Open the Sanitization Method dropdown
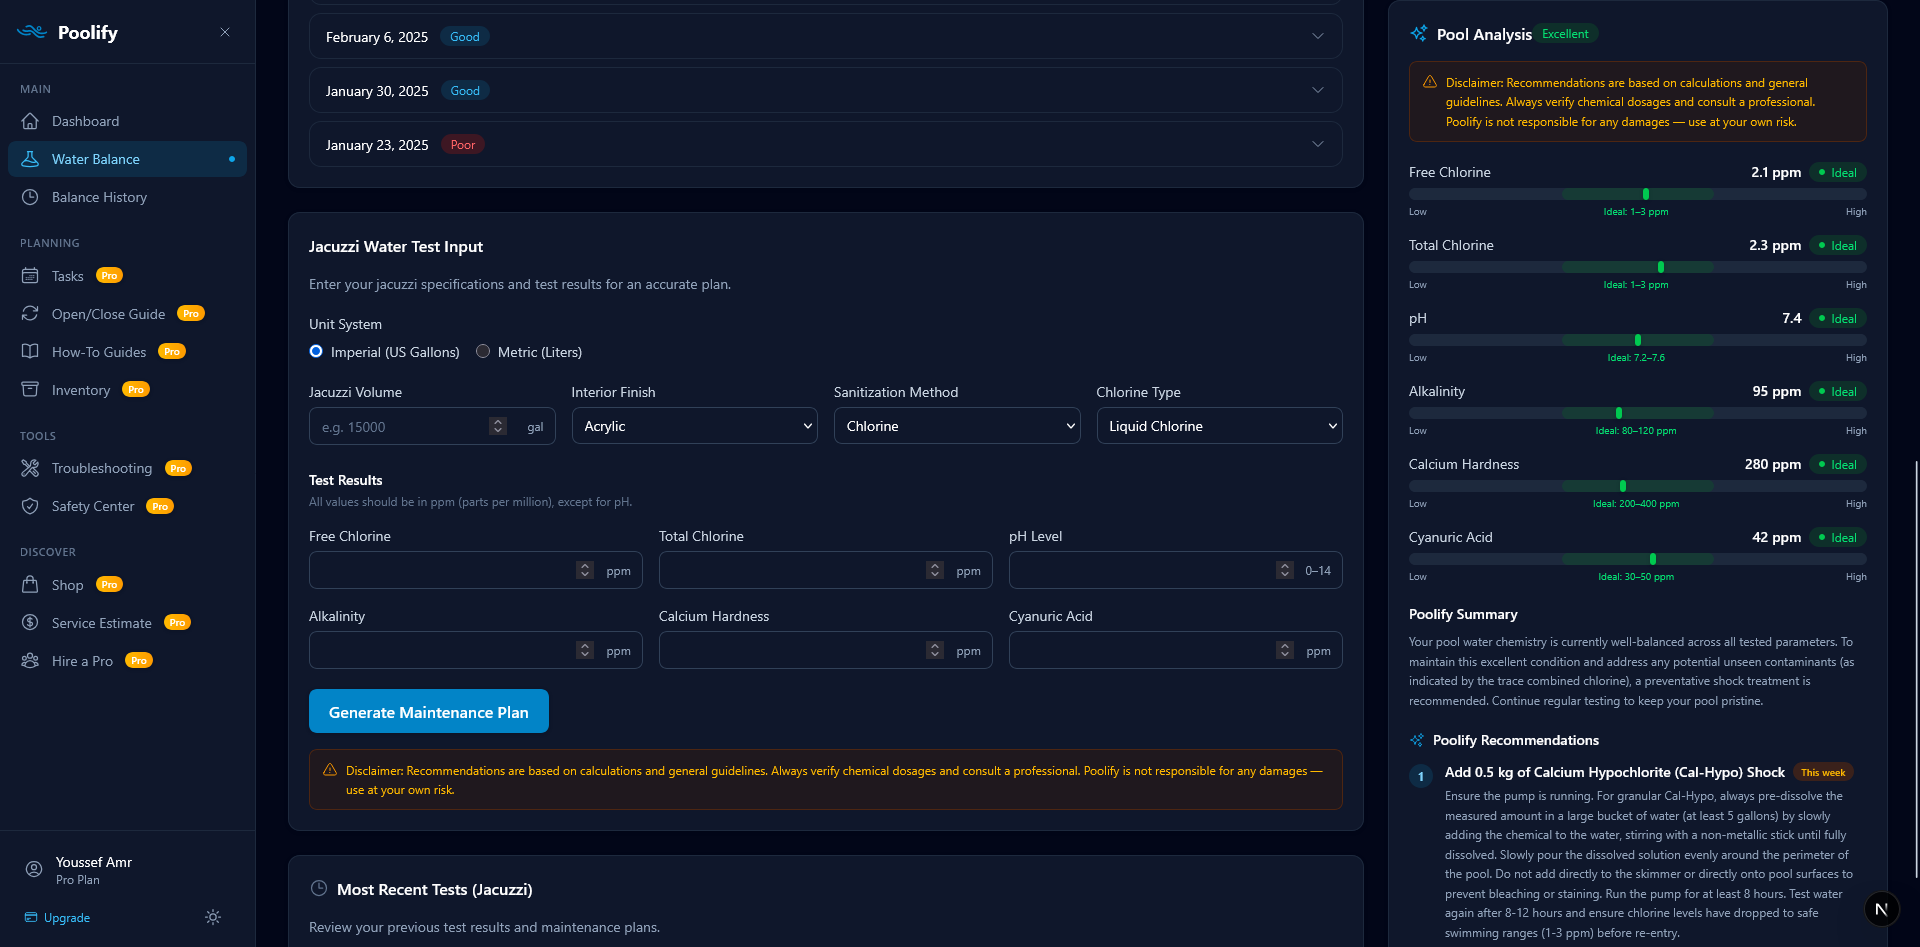Viewport: 1920px width, 947px height. pyautogui.click(x=957, y=426)
